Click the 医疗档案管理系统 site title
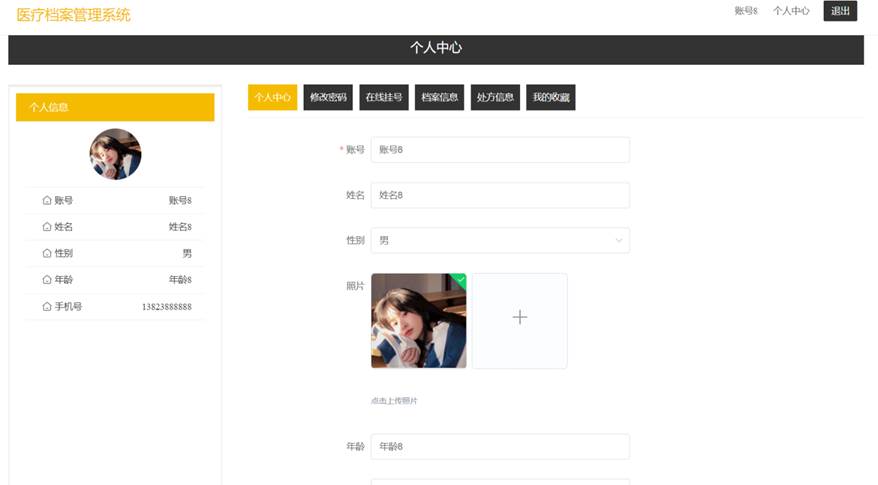 pos(73,15)
